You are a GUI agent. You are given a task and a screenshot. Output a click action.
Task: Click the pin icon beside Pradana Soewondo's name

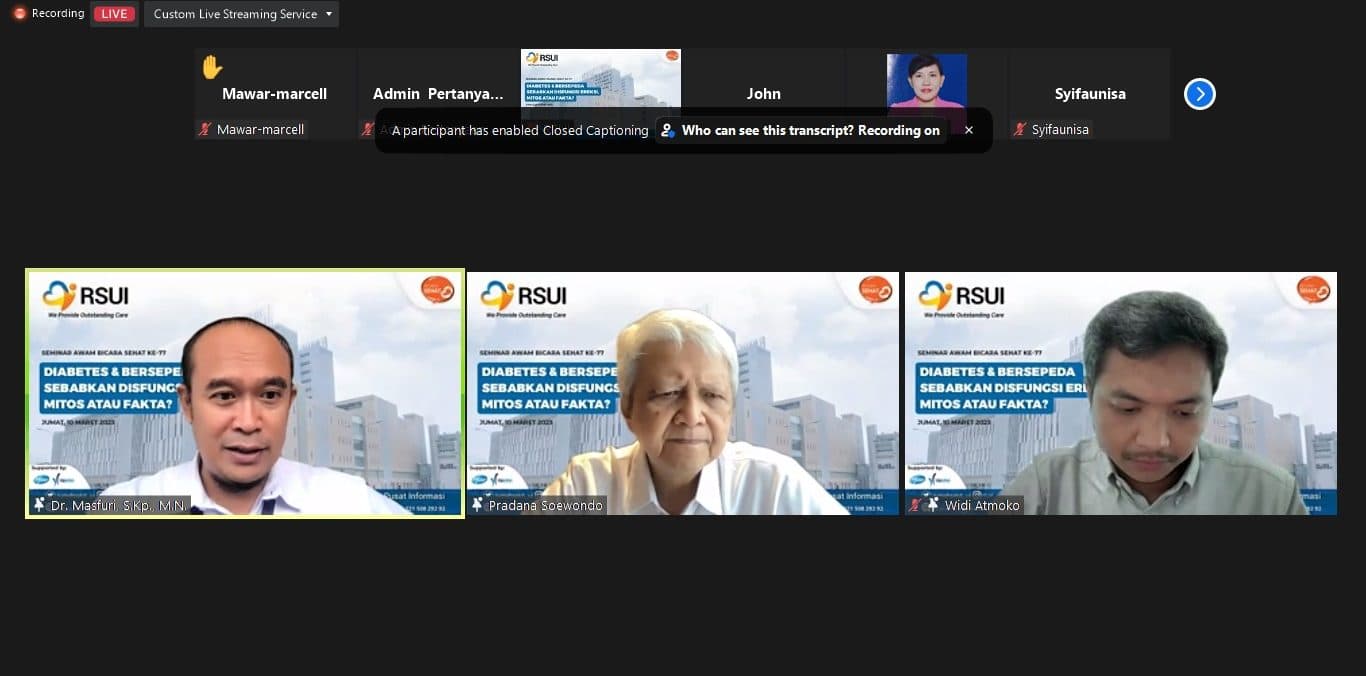click(x=478, y=505)
